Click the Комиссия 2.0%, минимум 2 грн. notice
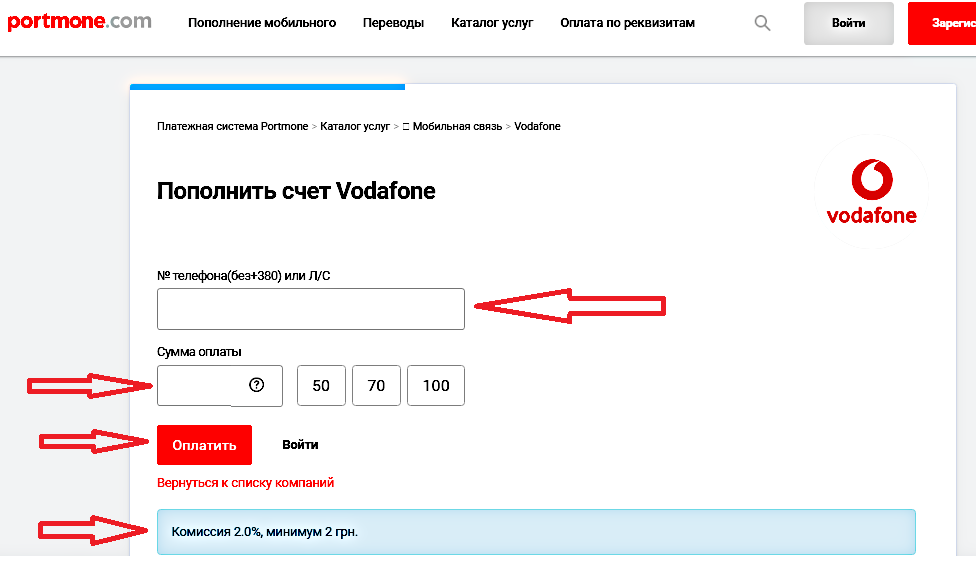The image size is (976, 567). pos(536,532)
